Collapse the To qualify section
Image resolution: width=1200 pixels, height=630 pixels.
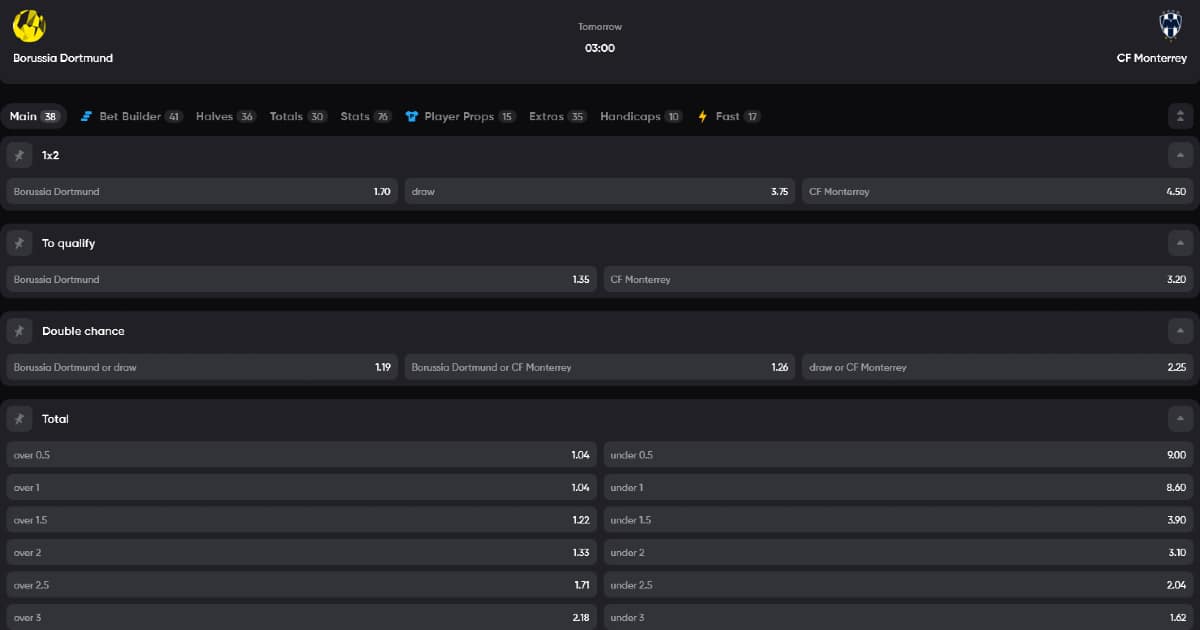(x=1181, y=243)
